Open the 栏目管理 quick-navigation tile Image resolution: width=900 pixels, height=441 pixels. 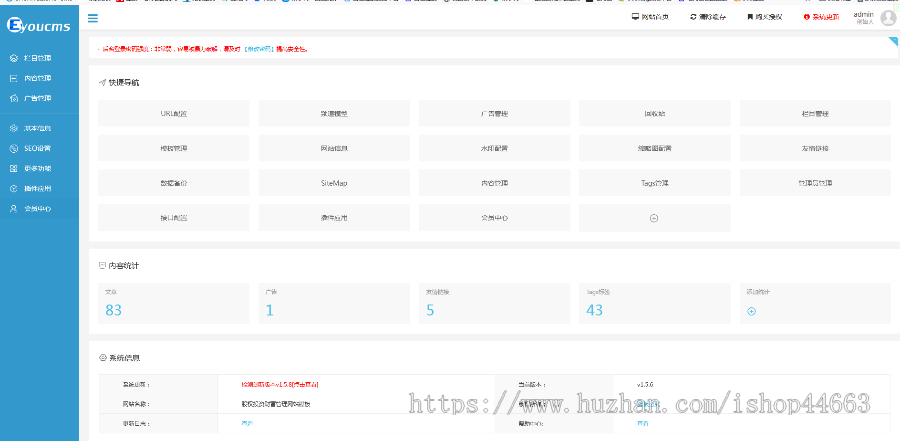(x=815, y=113)
